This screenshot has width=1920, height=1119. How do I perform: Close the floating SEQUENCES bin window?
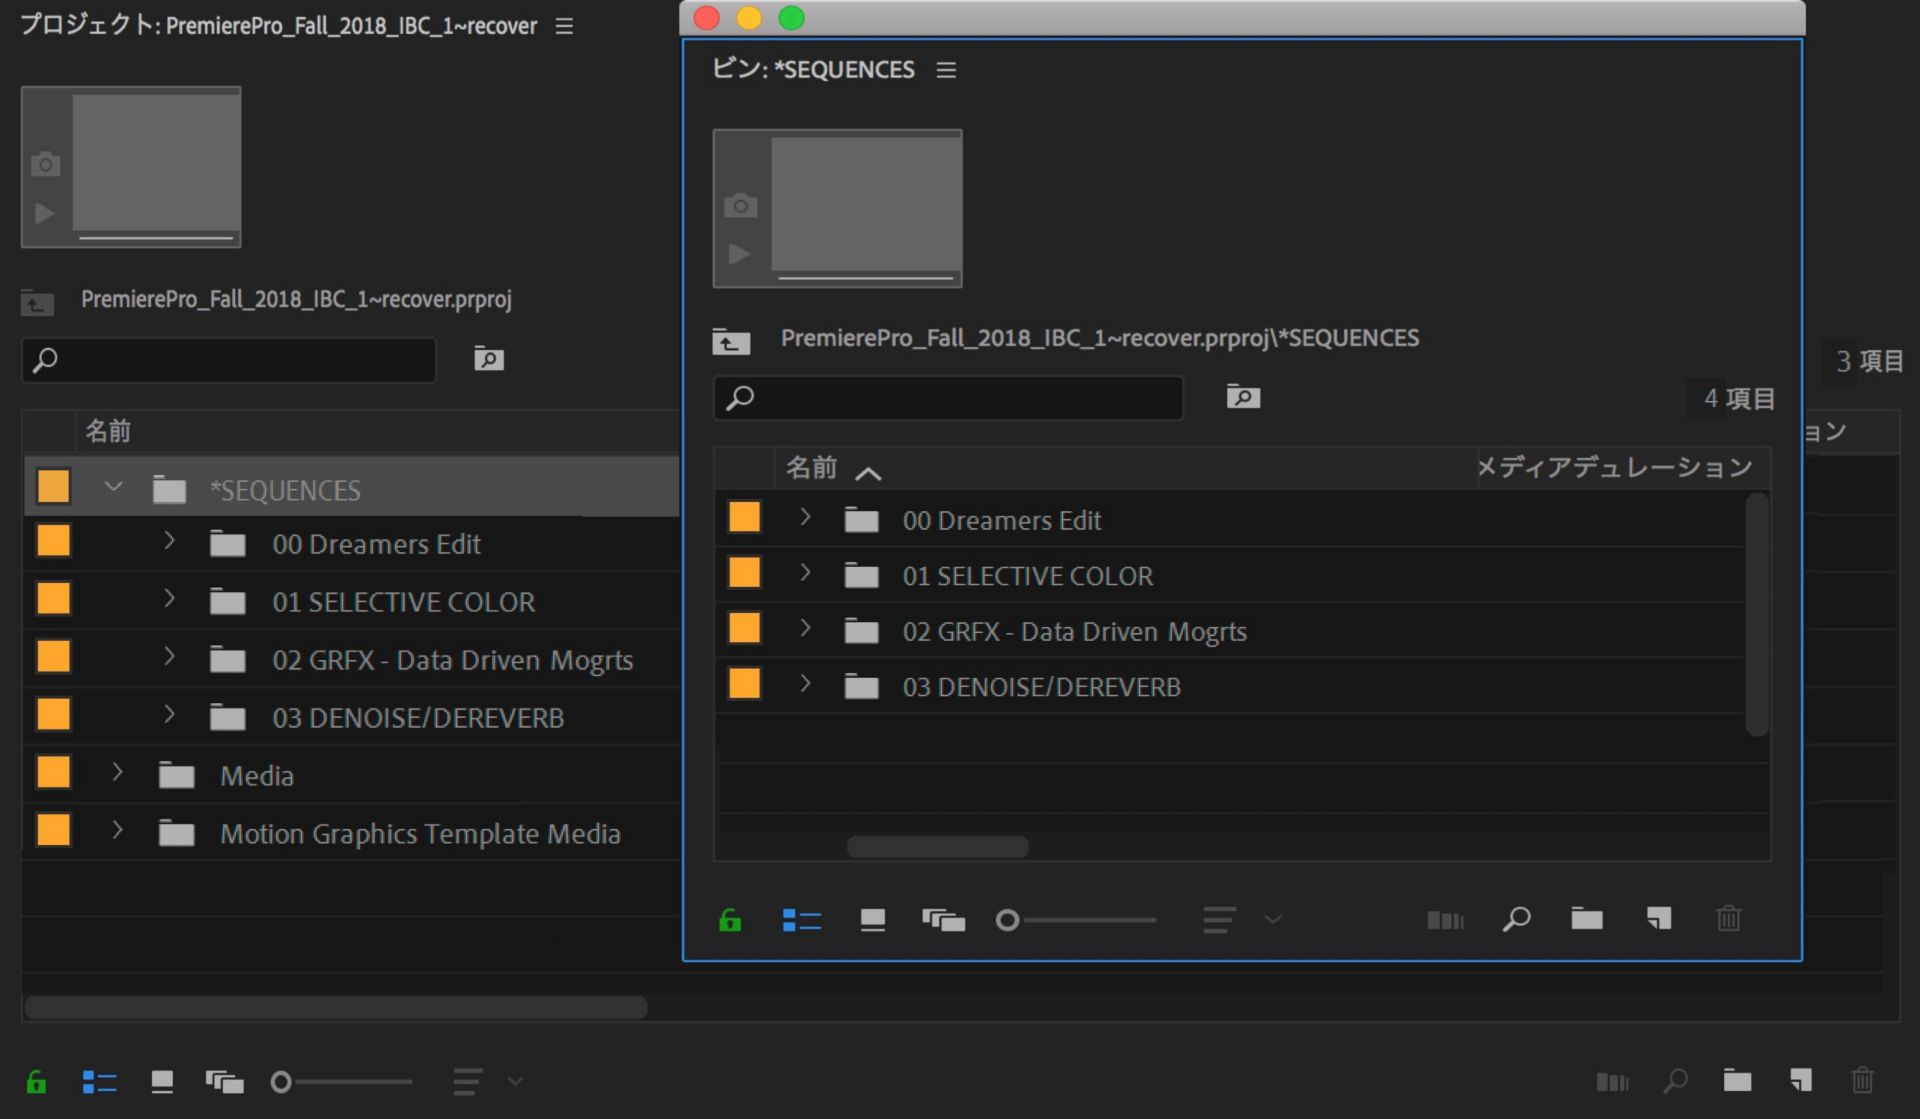707,18
